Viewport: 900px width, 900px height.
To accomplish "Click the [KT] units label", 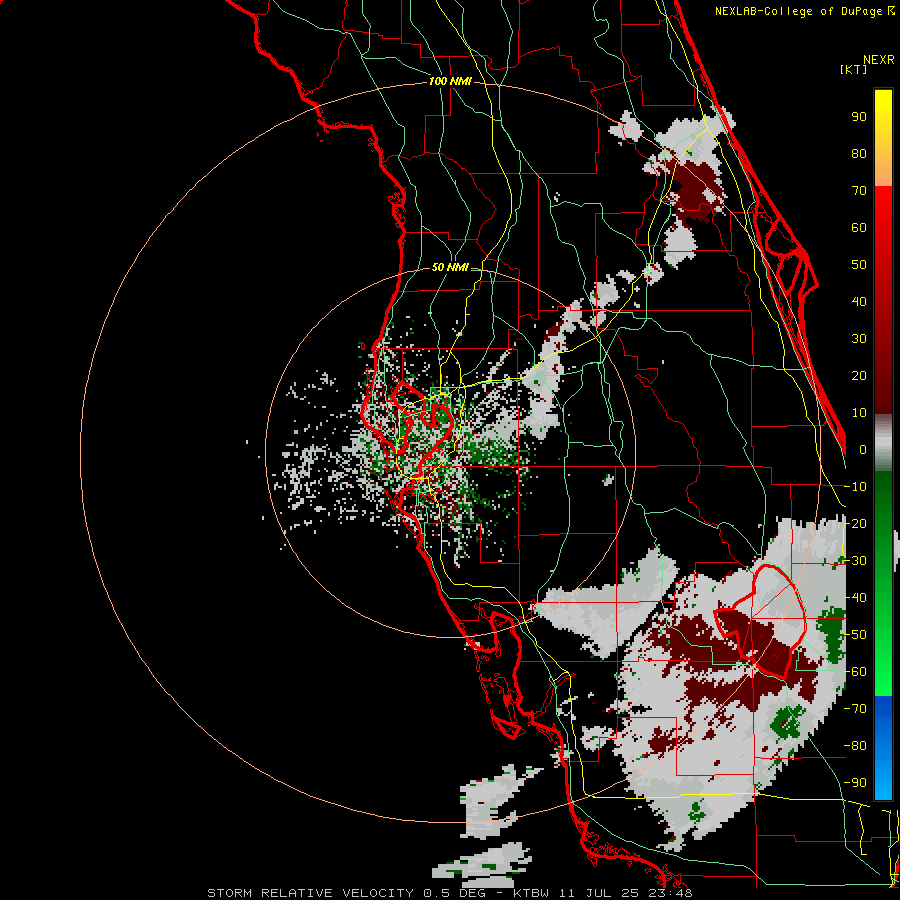I will point(854,69).
